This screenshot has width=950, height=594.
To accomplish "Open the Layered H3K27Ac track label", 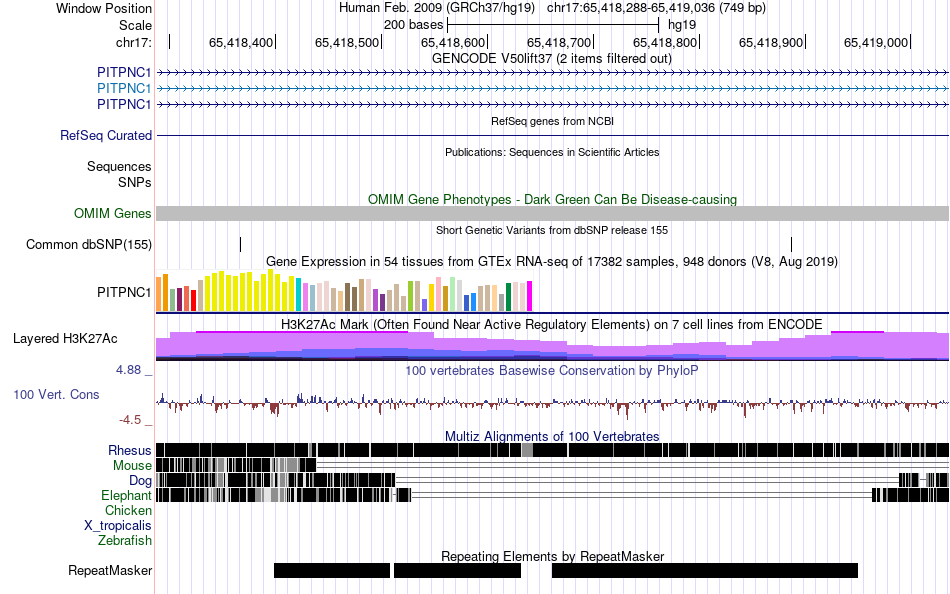I will coord(65,338).
